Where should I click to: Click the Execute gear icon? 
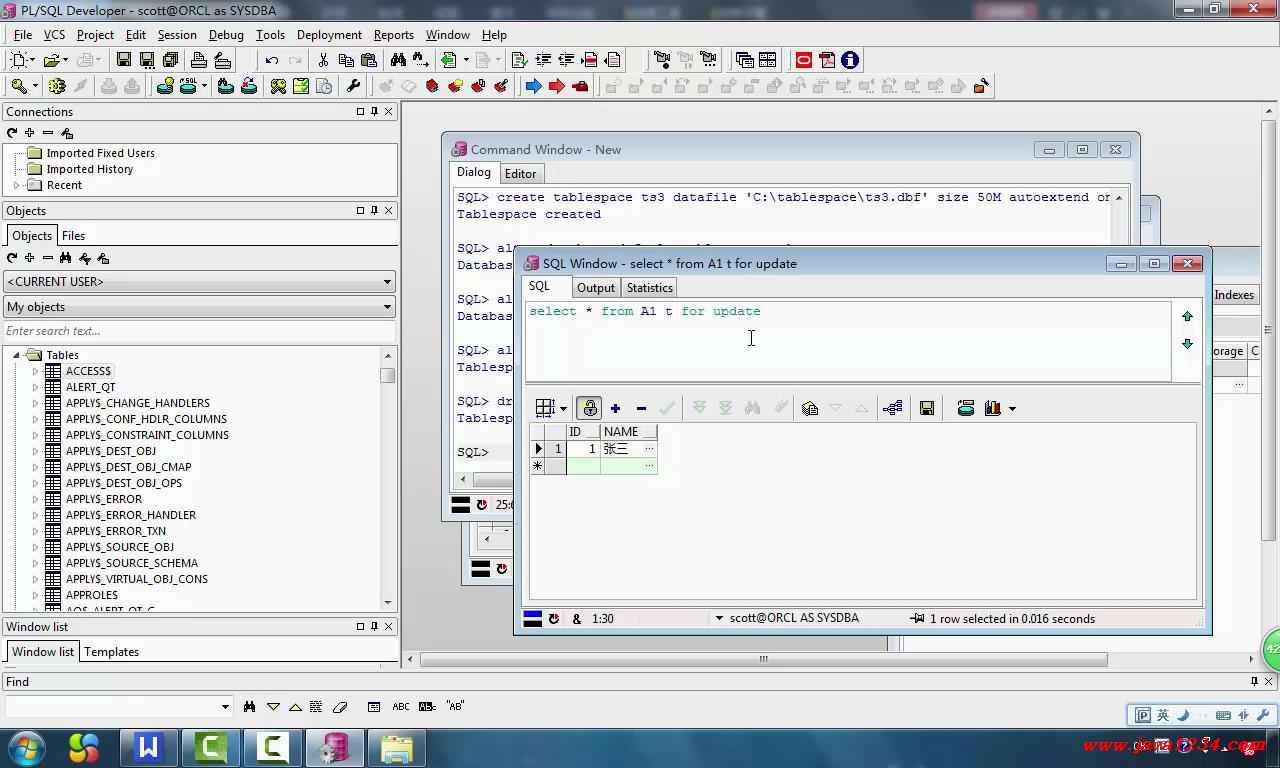pyautogui.click(x=57, y=86)
